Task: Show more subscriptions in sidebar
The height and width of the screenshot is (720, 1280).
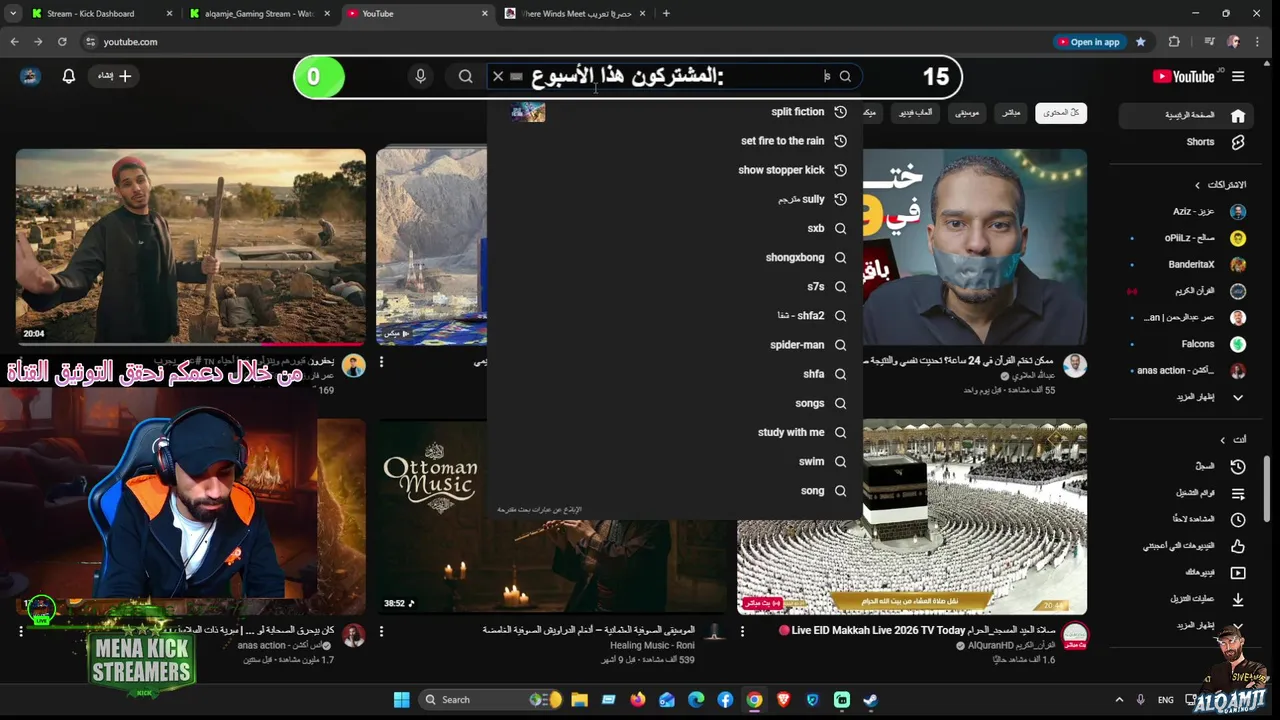Action: [x=1186, y=397]
